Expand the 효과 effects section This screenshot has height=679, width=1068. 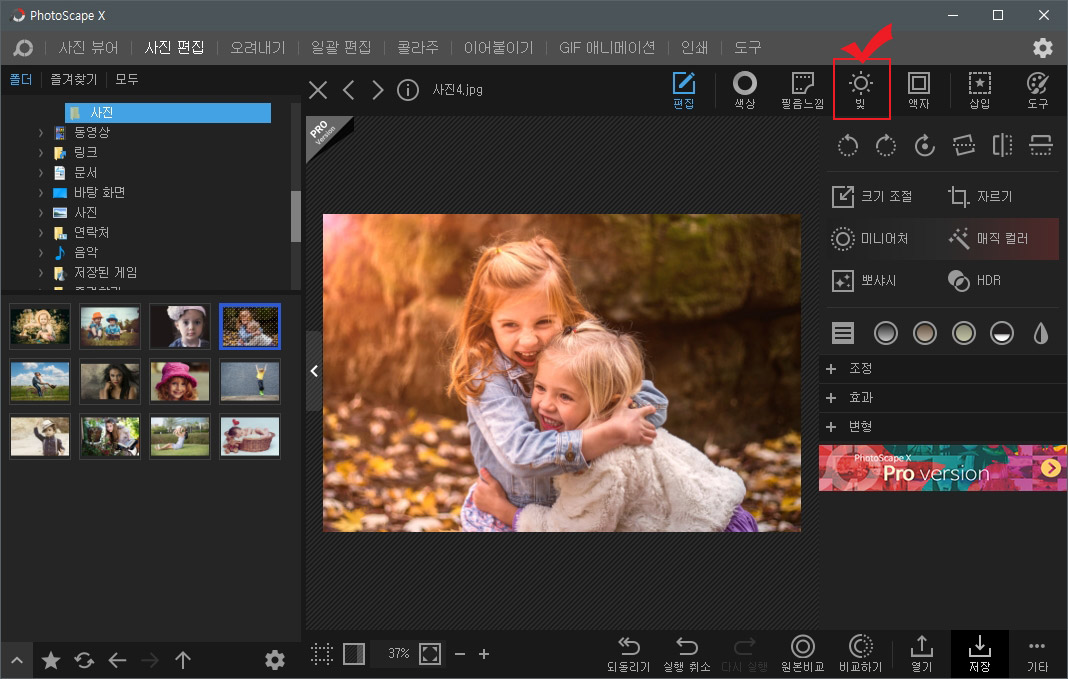tap(943, 398)
